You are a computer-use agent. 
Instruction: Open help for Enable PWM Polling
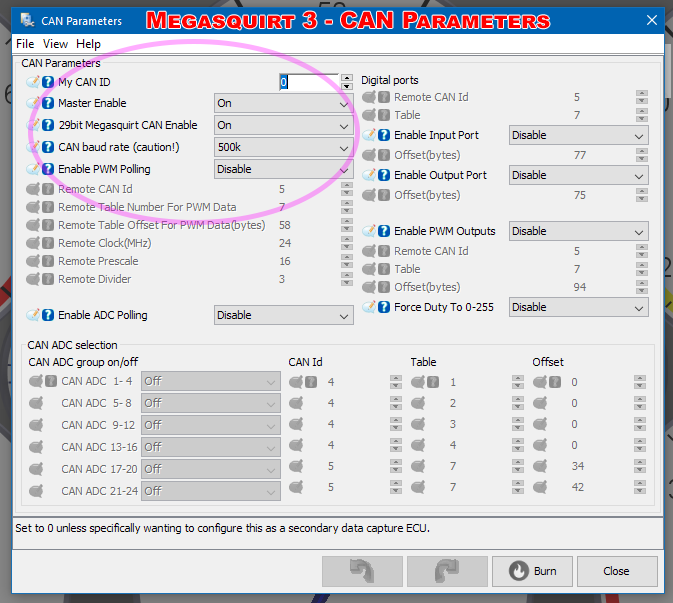[48, 169]
